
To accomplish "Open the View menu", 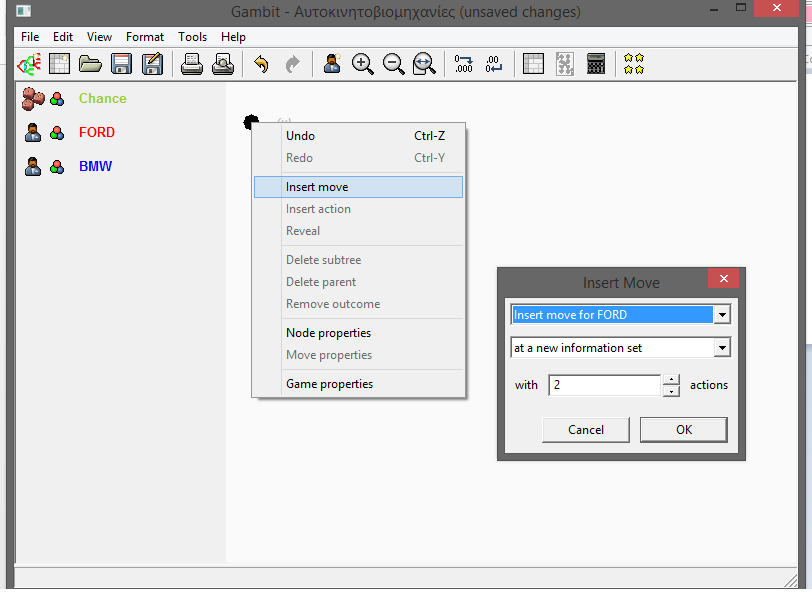I will coord(99,37).
